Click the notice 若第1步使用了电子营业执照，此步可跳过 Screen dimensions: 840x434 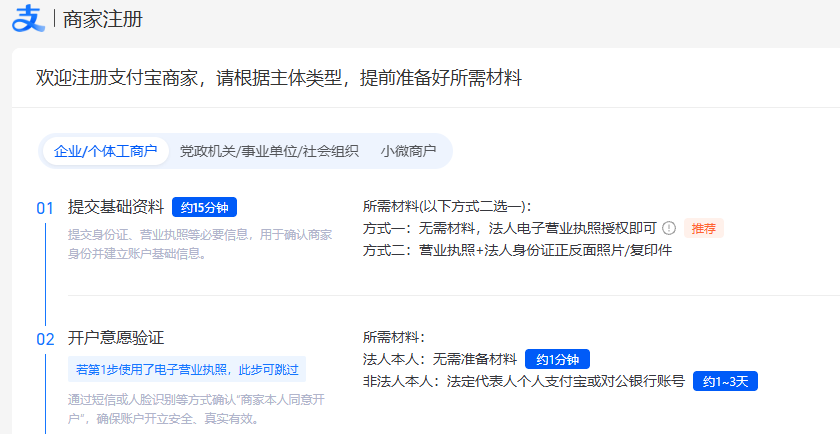[187, 369]
